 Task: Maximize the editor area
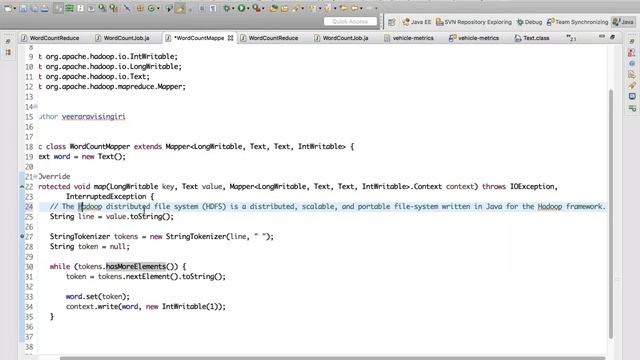tap(612, 37)
